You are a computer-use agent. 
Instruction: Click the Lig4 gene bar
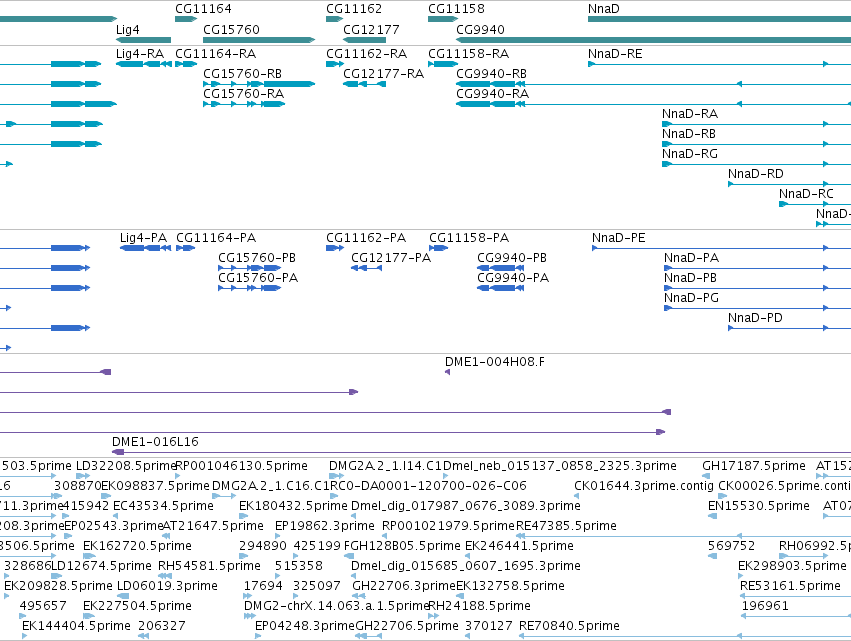pyautogui.click(x=143, y=40)
